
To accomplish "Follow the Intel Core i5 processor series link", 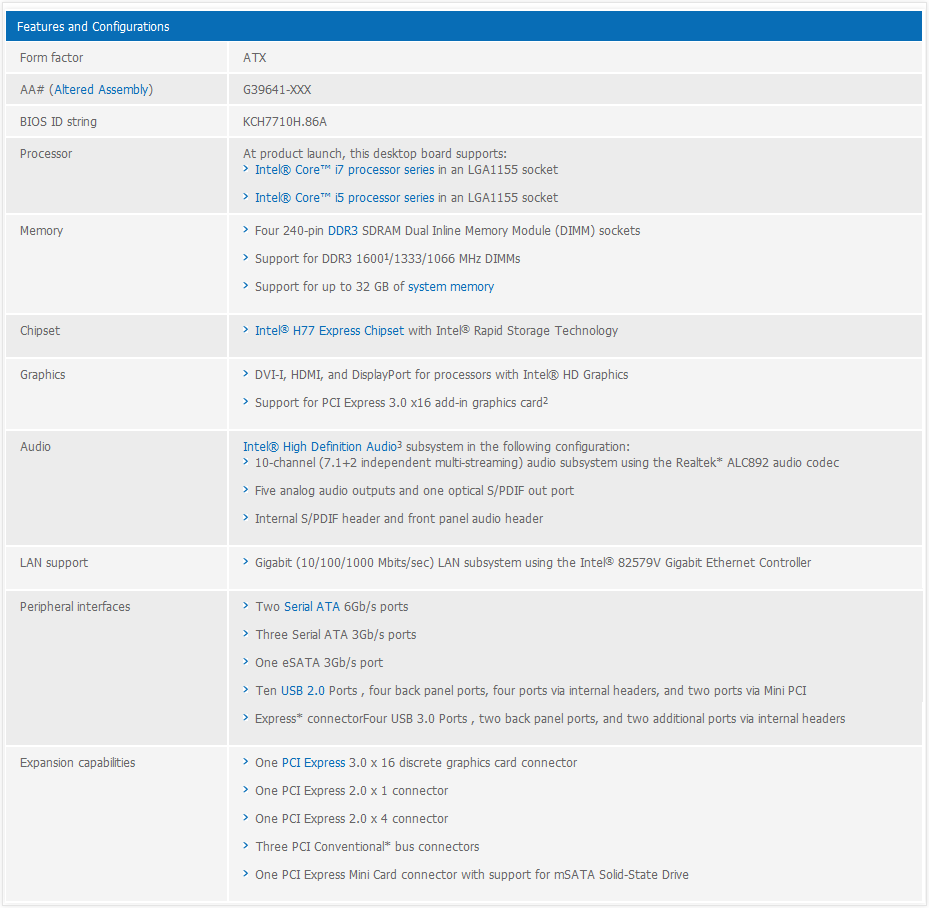I will pos(344,198).
